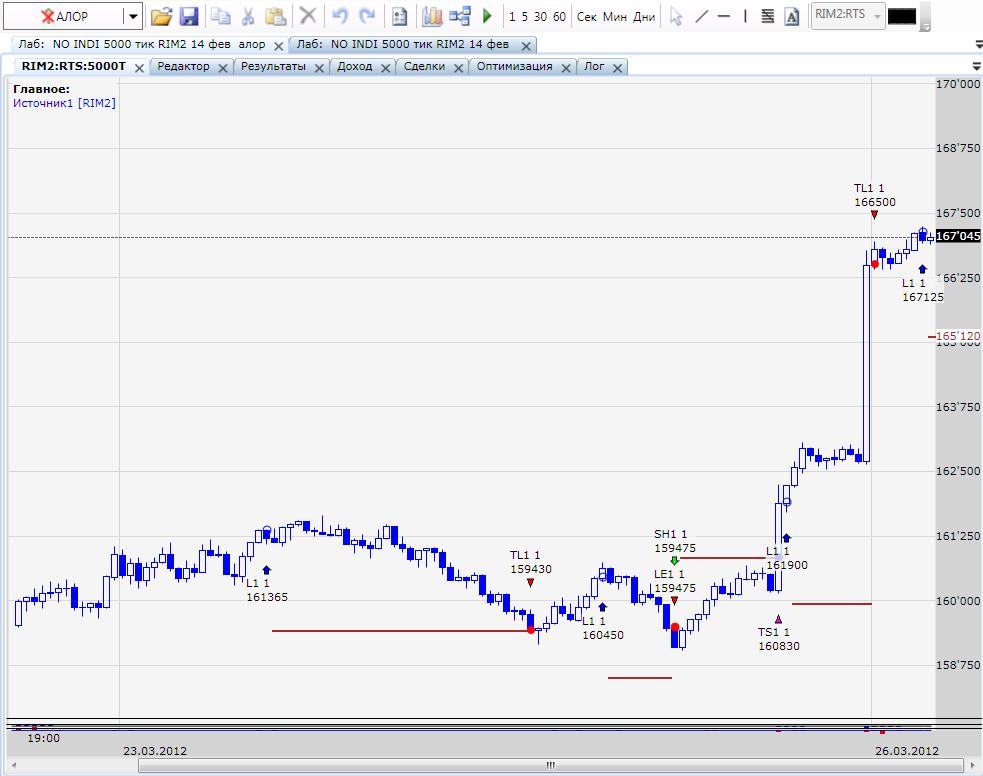Click the black color swatch
983x776 pixels.
[902, 17]
